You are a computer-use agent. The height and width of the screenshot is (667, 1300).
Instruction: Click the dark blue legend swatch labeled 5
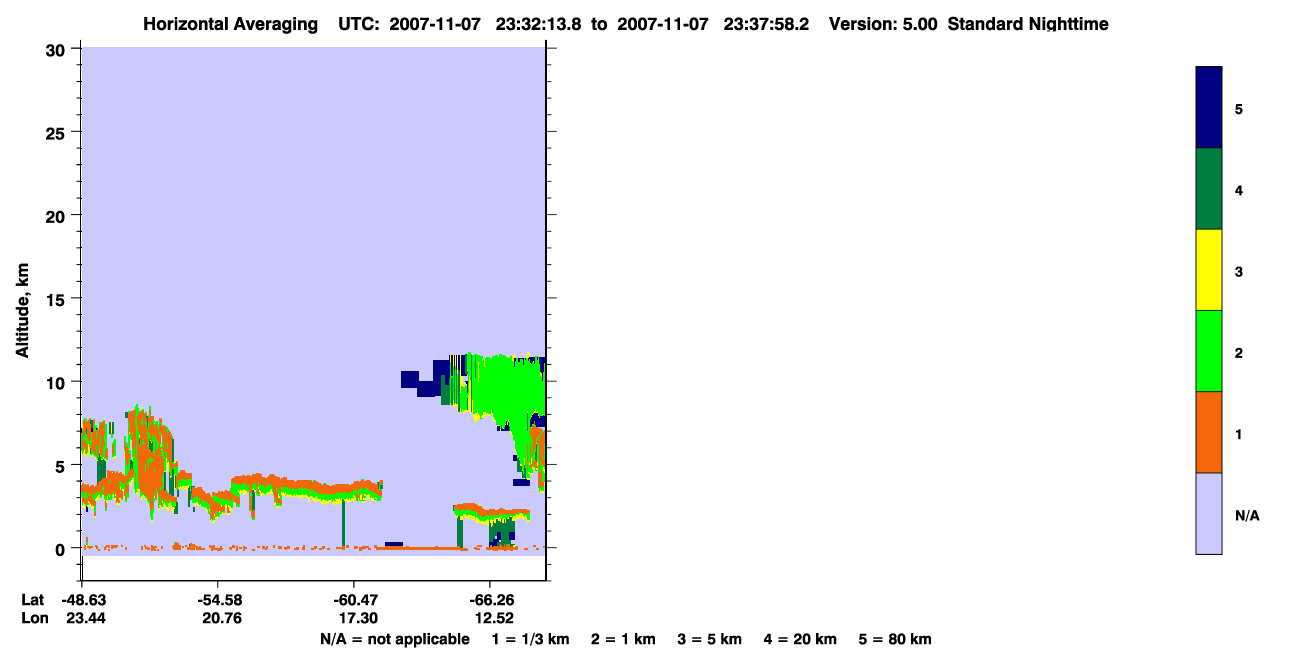click(x=1209, y=107)
